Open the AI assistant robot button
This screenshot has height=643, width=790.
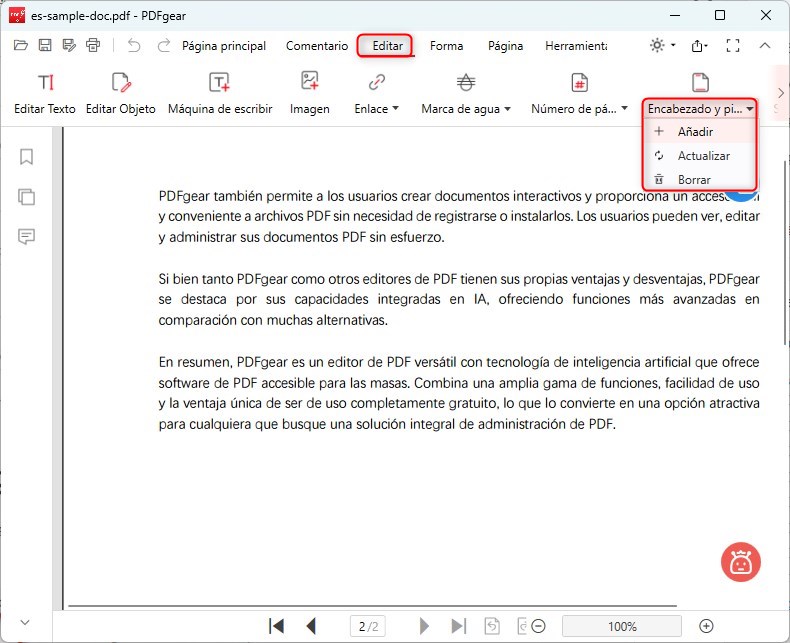click(741, 562)
